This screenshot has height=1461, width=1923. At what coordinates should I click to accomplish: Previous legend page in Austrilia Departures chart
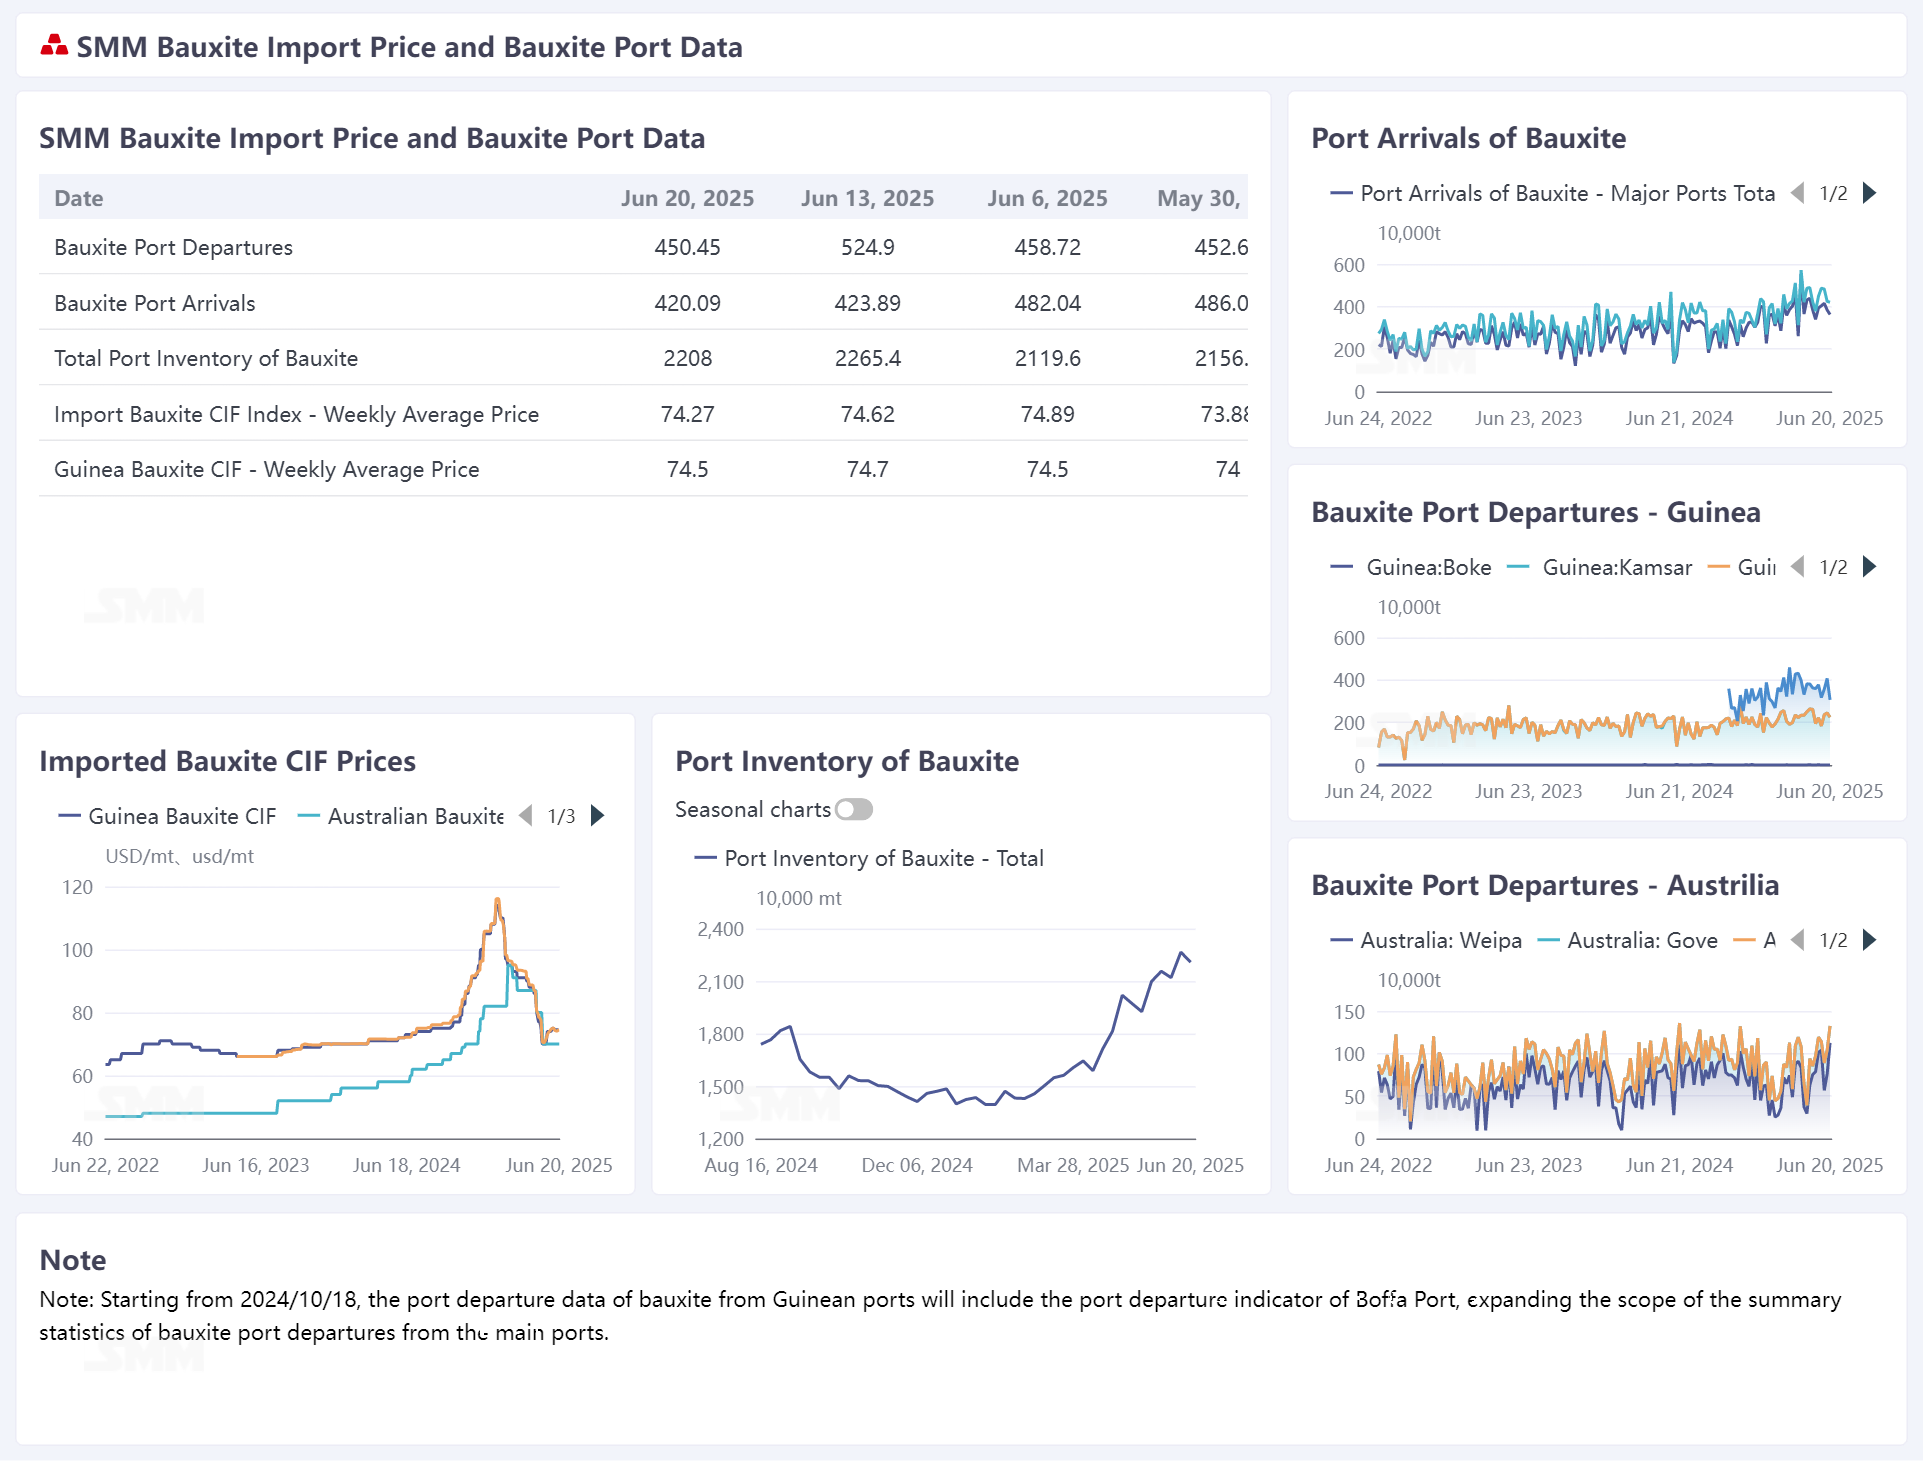point(1797,940)
